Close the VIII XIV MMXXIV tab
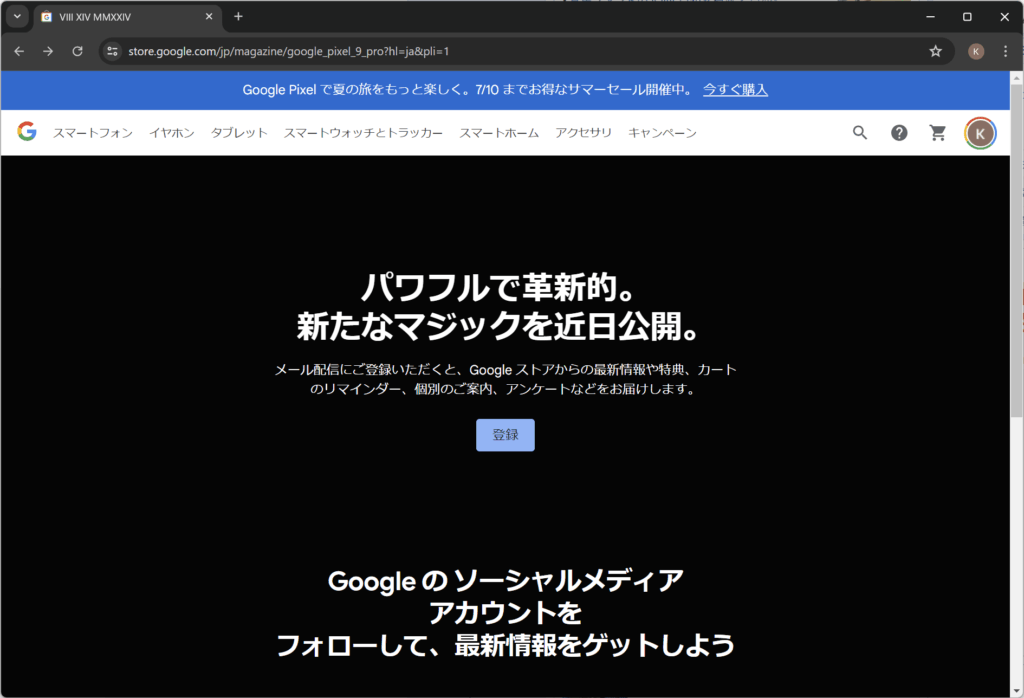 [209, 16]
